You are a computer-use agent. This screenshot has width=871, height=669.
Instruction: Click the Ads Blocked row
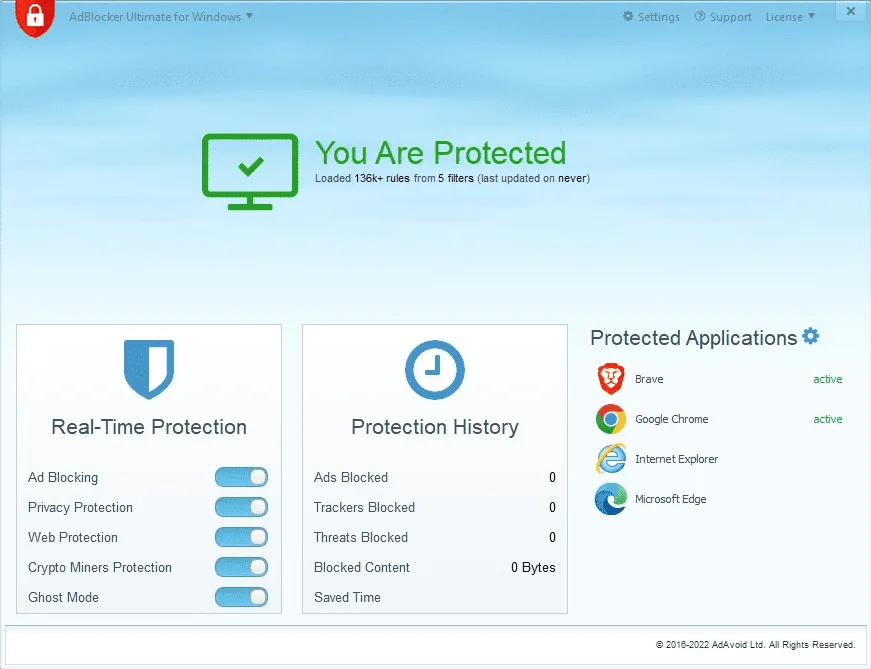(x=434, y=477)
